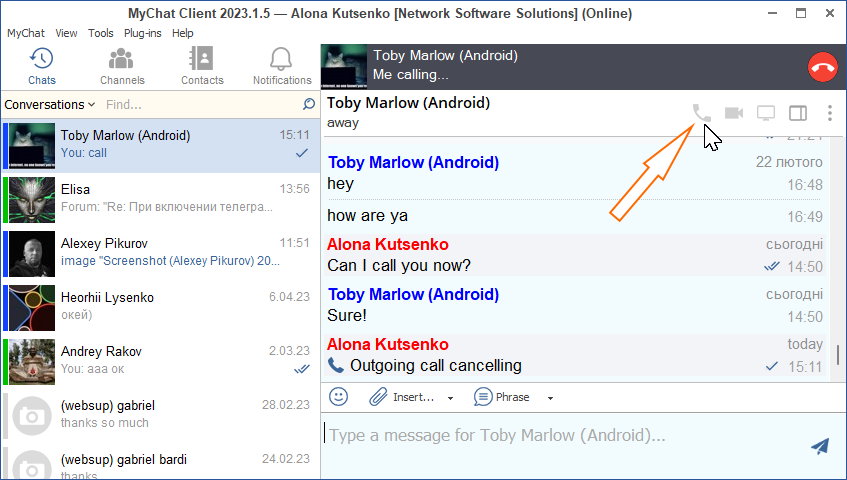This screenshot has width=847, height=480.
Task: Open the Help menu
Action: pos(183,33)
